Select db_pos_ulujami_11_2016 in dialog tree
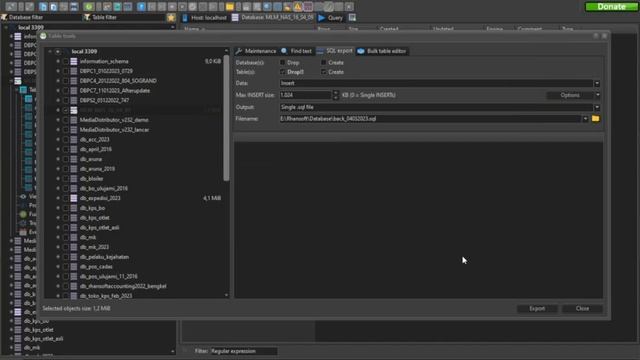Viewport: 640px width, 360px height. [x=109, y=276]
